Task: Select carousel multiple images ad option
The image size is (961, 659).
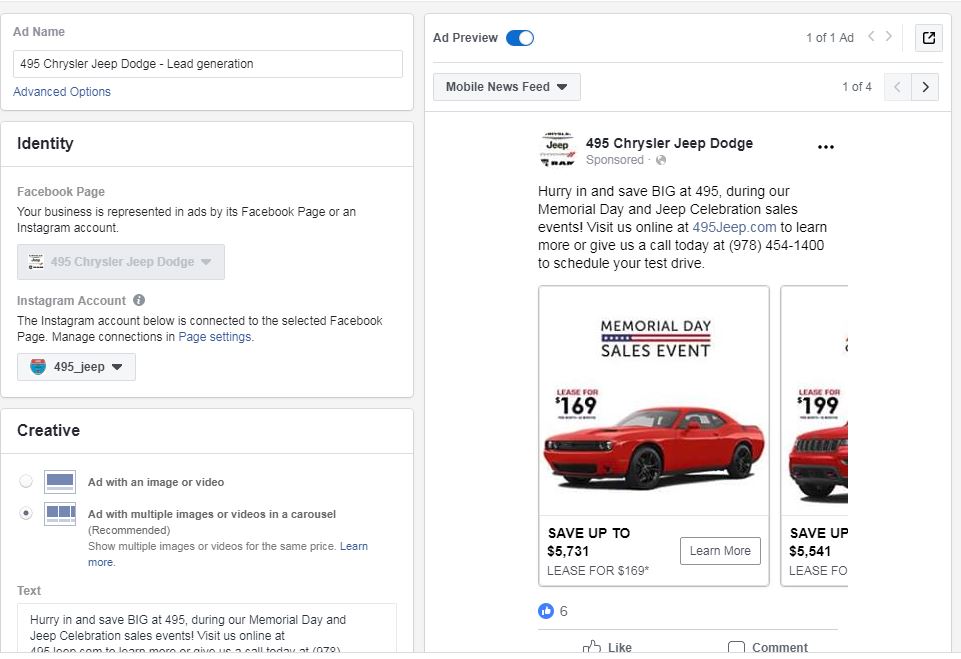Action: coord(26,513)
